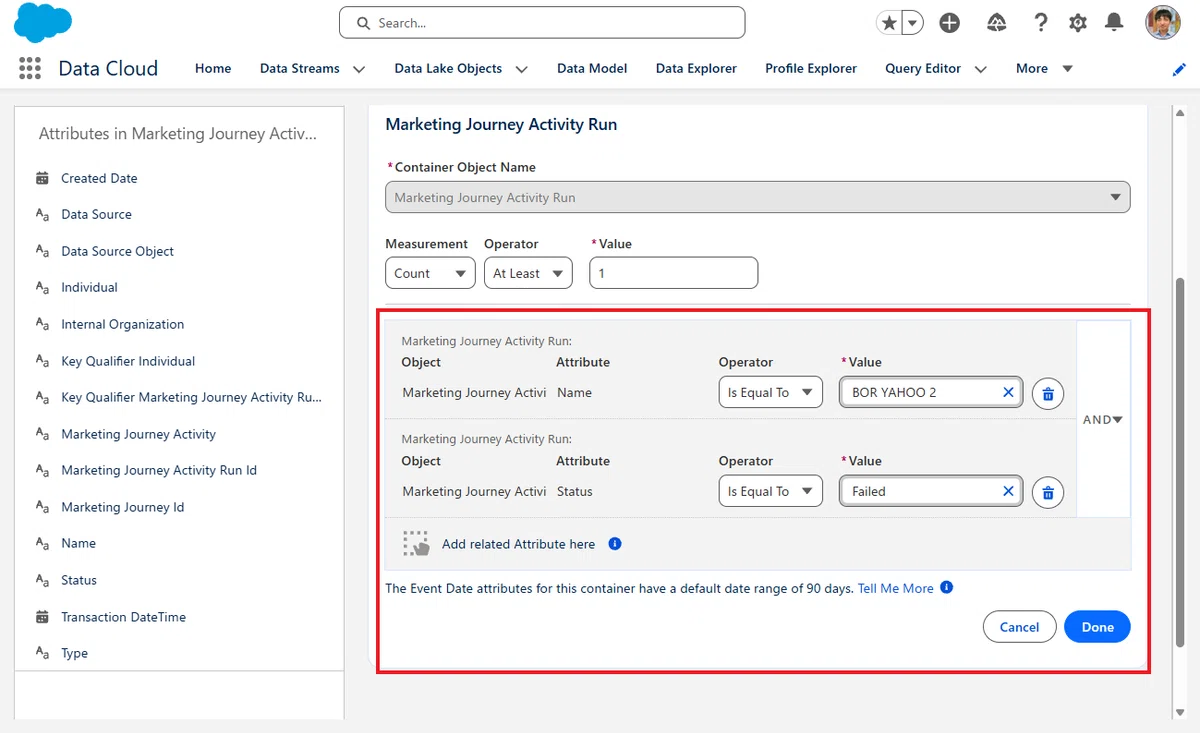Select the Name attribute in left list
The width and height of the screenshot is (1200, 733).
(78, 543)
